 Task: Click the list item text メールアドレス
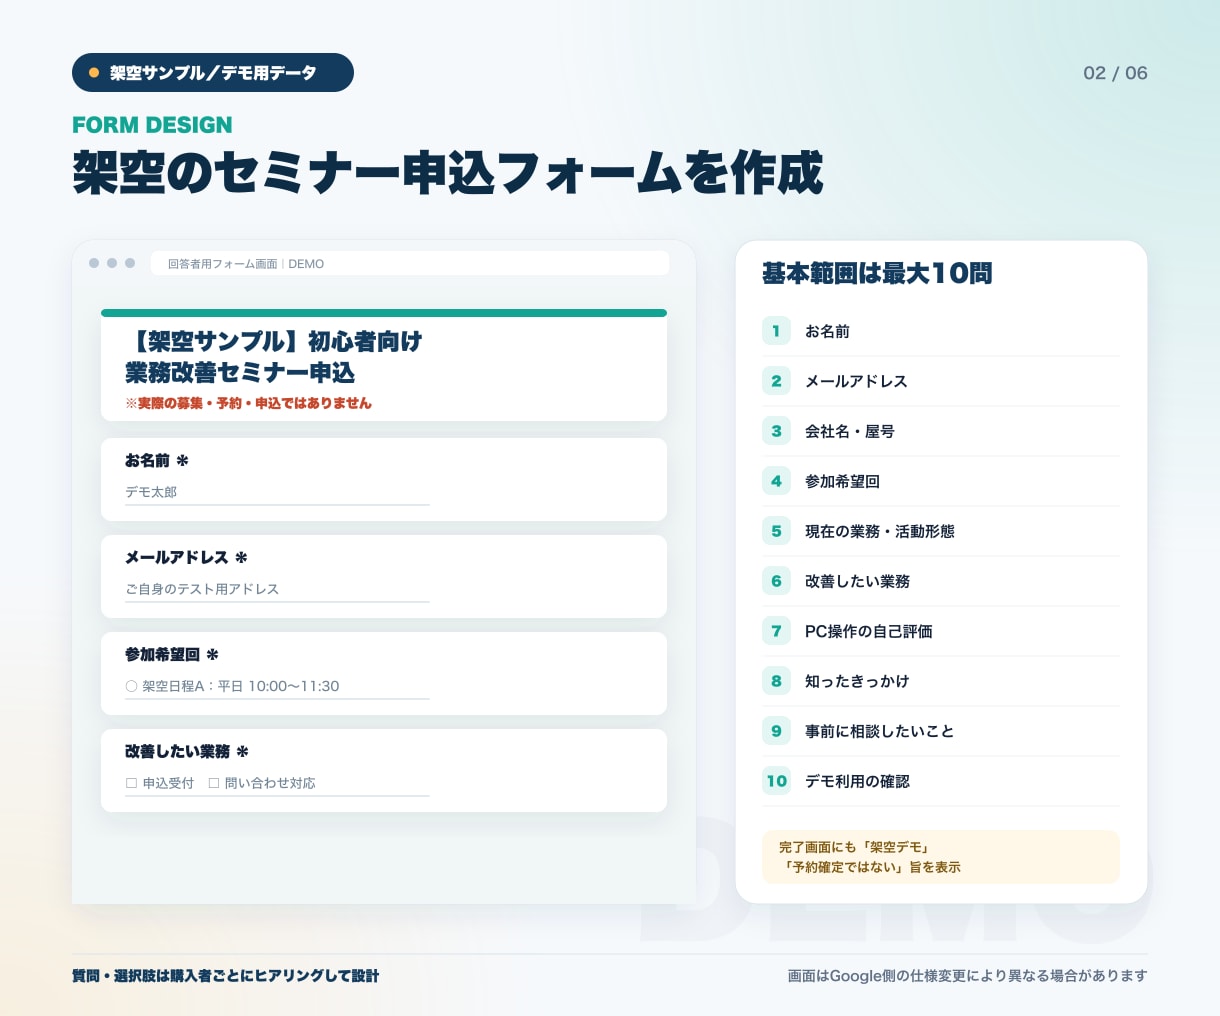click(856, 381)
